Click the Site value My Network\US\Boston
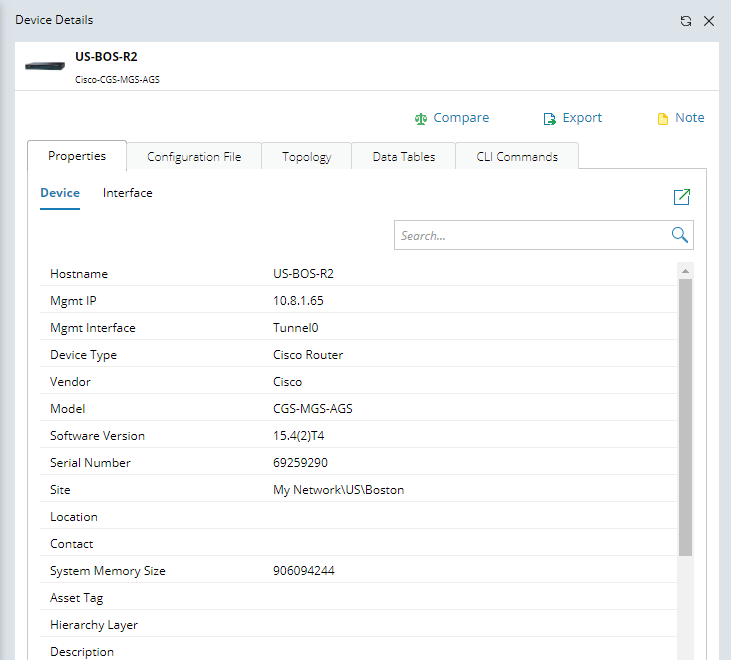This screenshot has width=731, height=660. (x=338, y=490)
